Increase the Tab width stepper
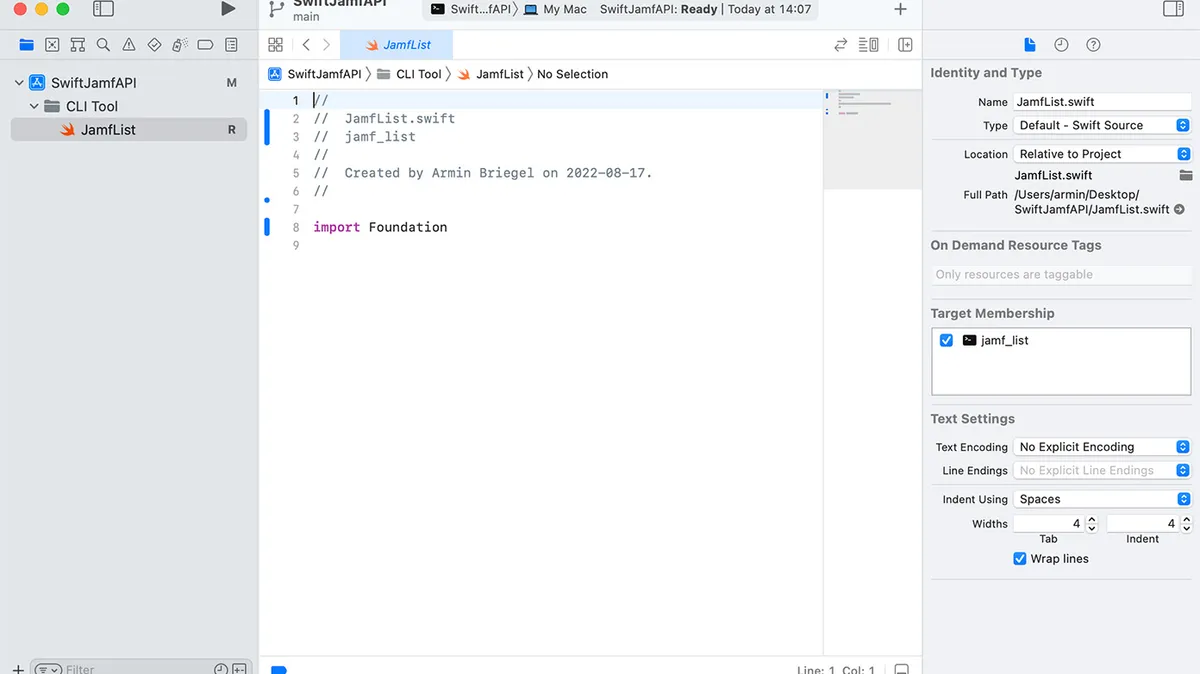The height and width of the screenshot is (674, 1200). coord(1090,518)
